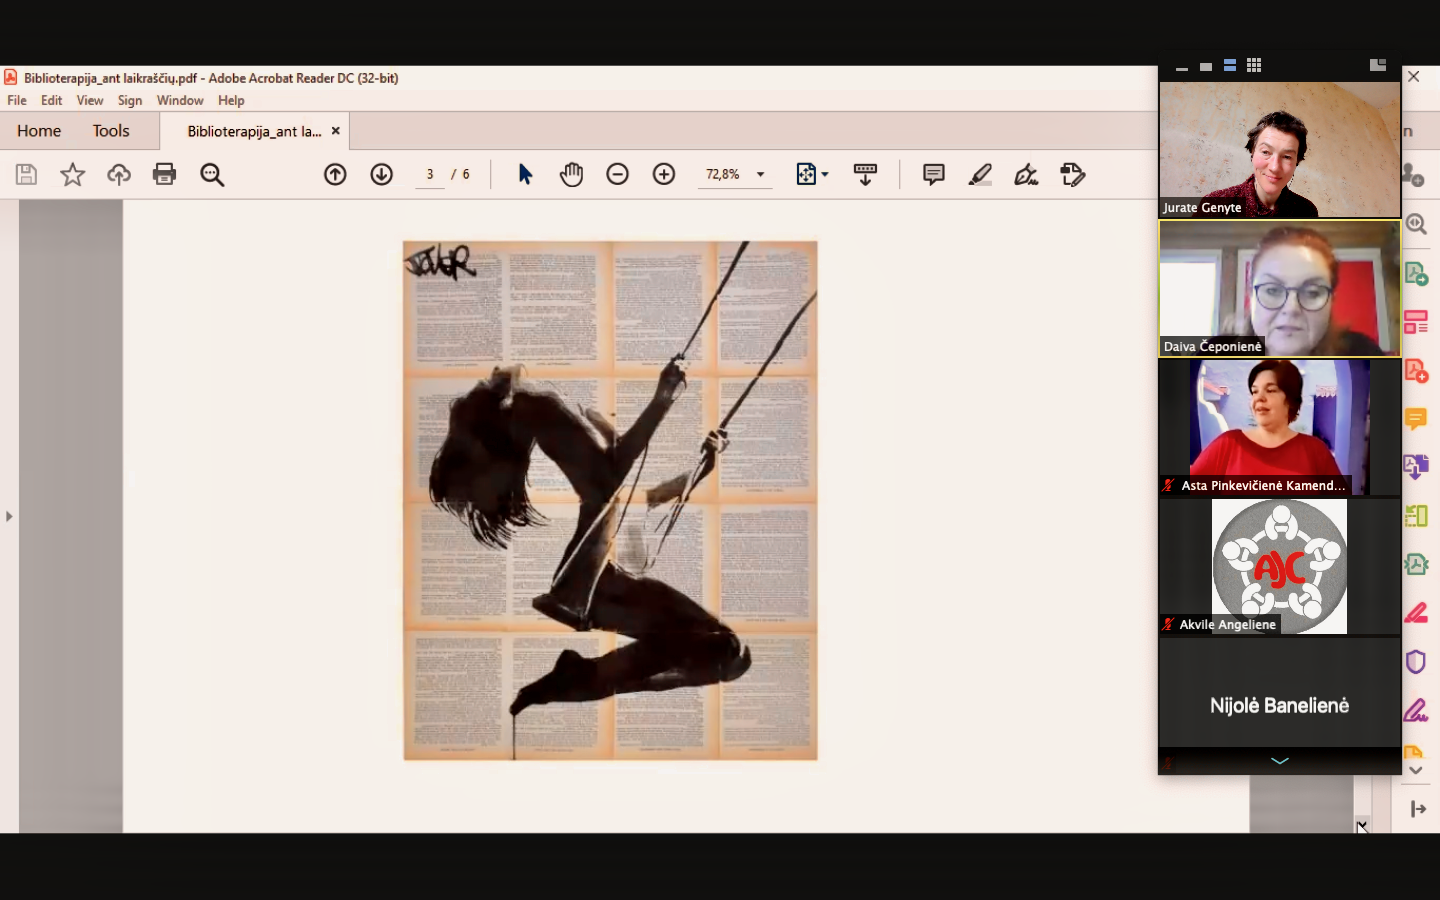Viewport: 1440px width, 900px height.
Task: Click the scrolling mode keyboard-arrow icon
Action: 866,175
